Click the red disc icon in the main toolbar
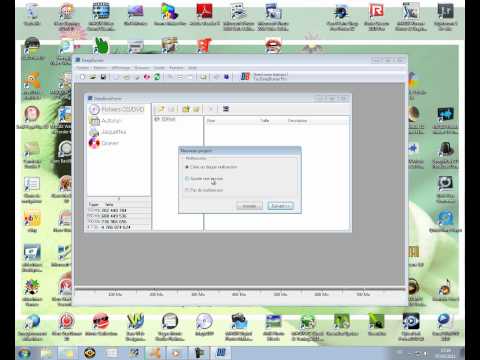 tap(147, 77)
